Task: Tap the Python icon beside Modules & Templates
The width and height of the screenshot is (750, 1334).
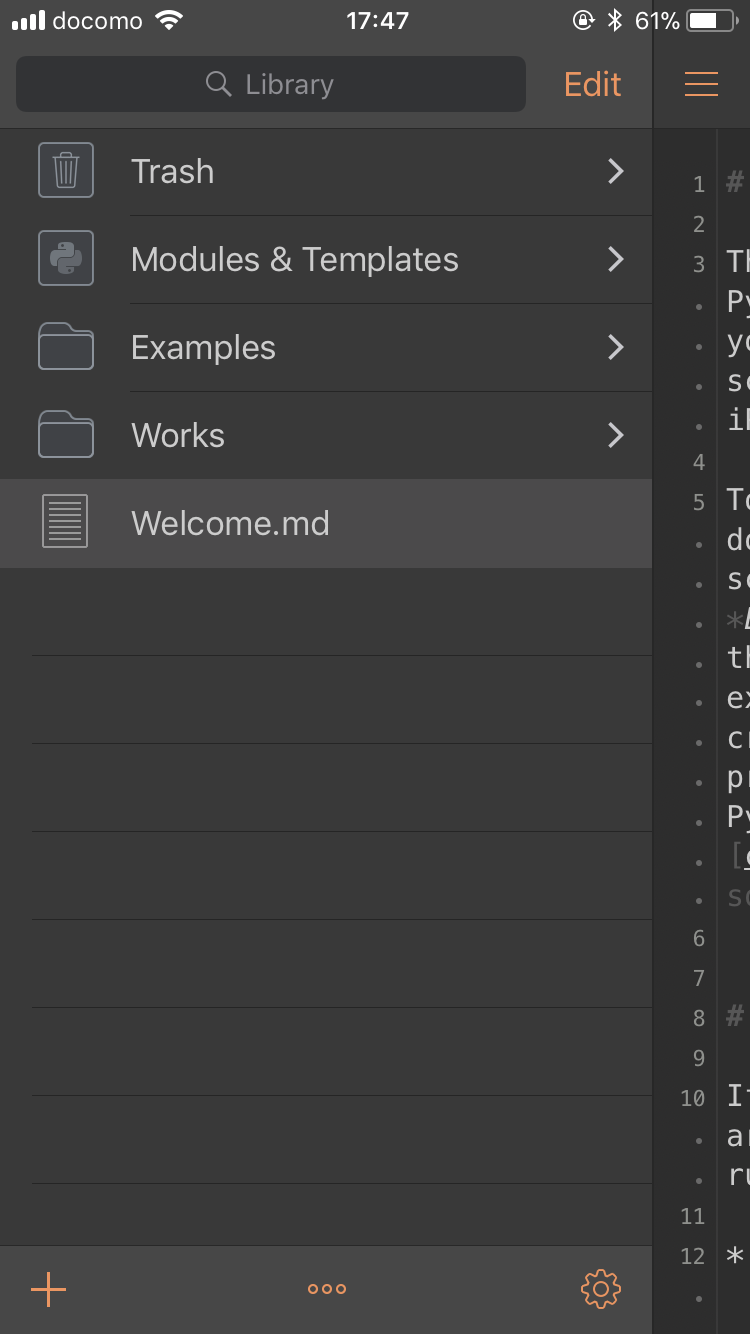Action: pos(65,259)
